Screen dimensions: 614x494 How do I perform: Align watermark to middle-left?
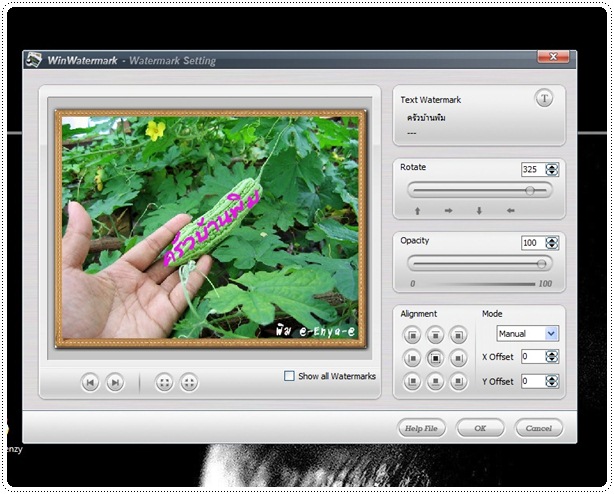[412, 358]
